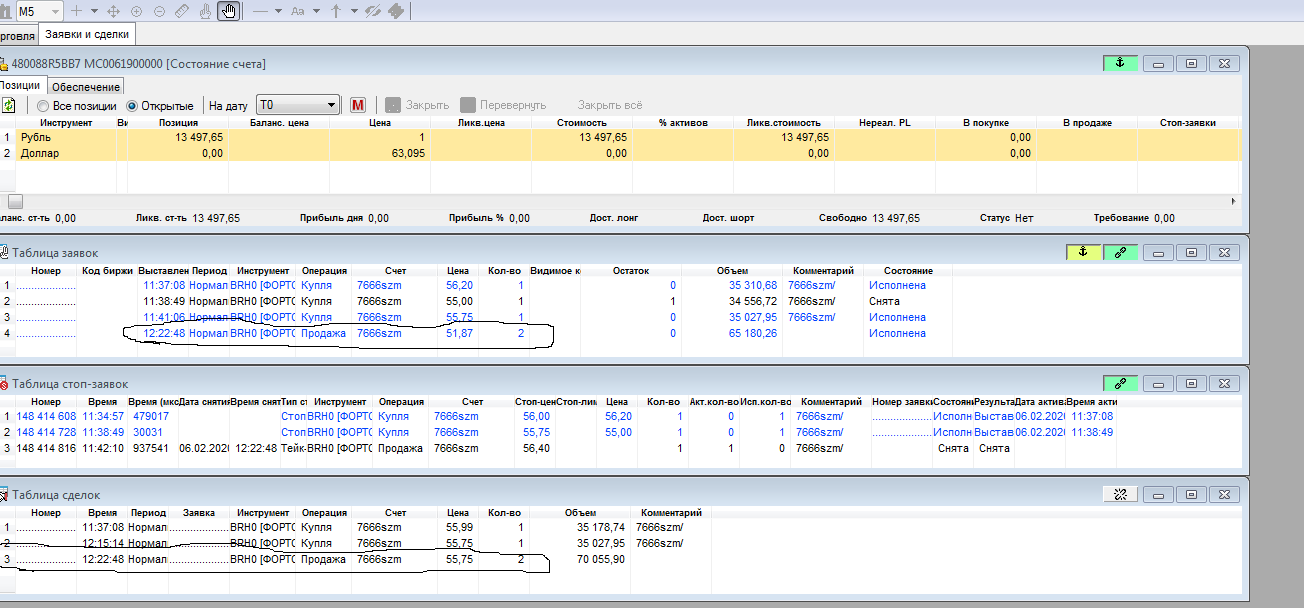Select the 'Все позиции' radio button
1304x608 pixels.
(x=43, y=106)
